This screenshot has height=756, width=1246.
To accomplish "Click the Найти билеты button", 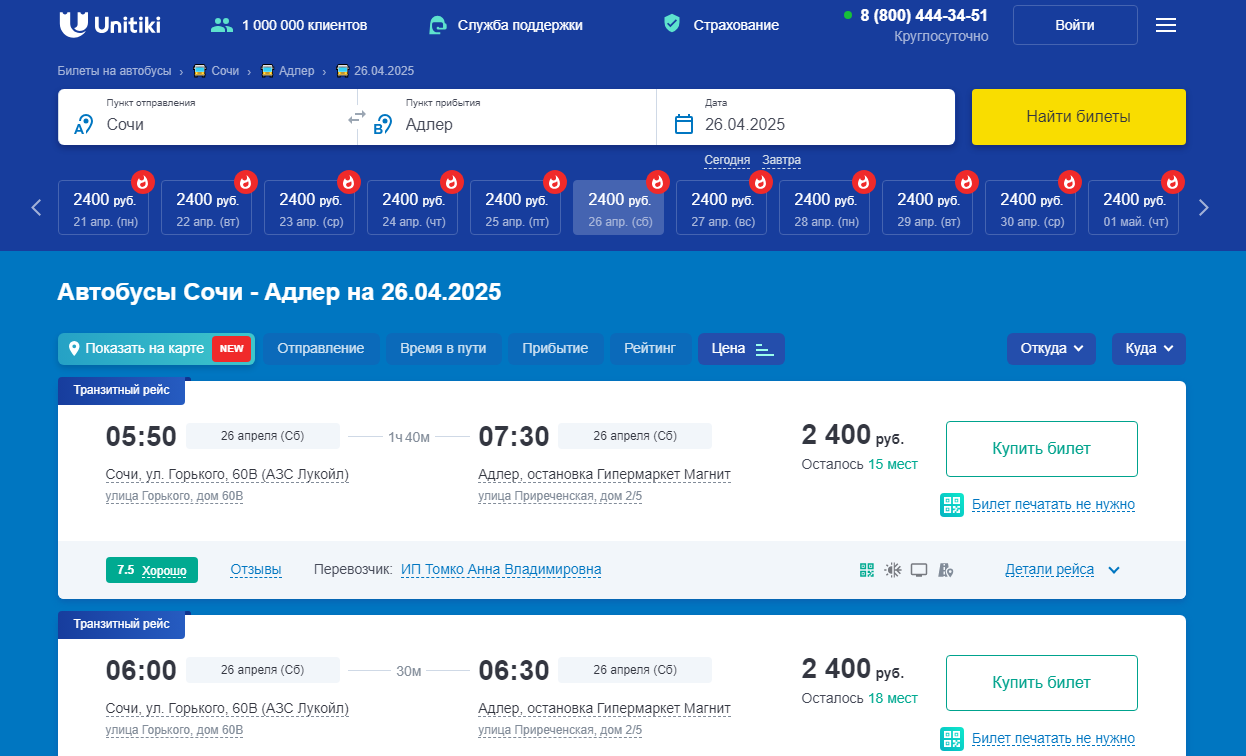I will 1079,117.
